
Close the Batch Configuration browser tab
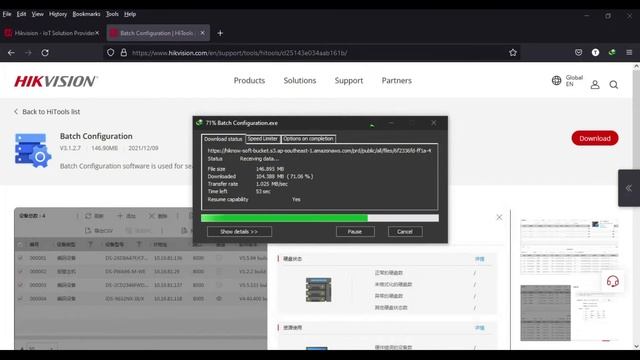202,33
